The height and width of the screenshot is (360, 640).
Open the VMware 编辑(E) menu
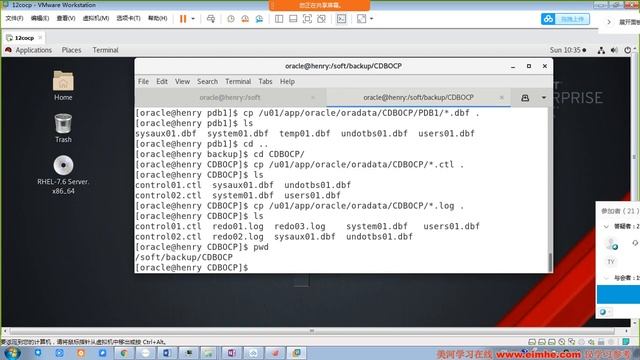40,18
